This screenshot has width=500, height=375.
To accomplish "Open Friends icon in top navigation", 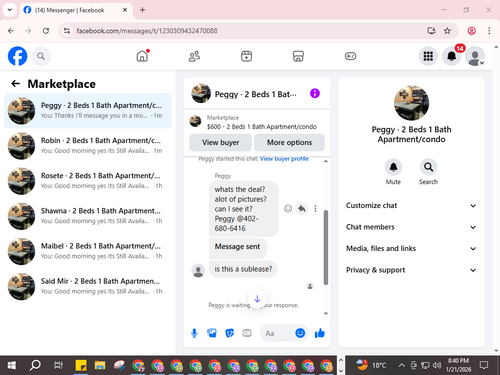I will [194, 56].
